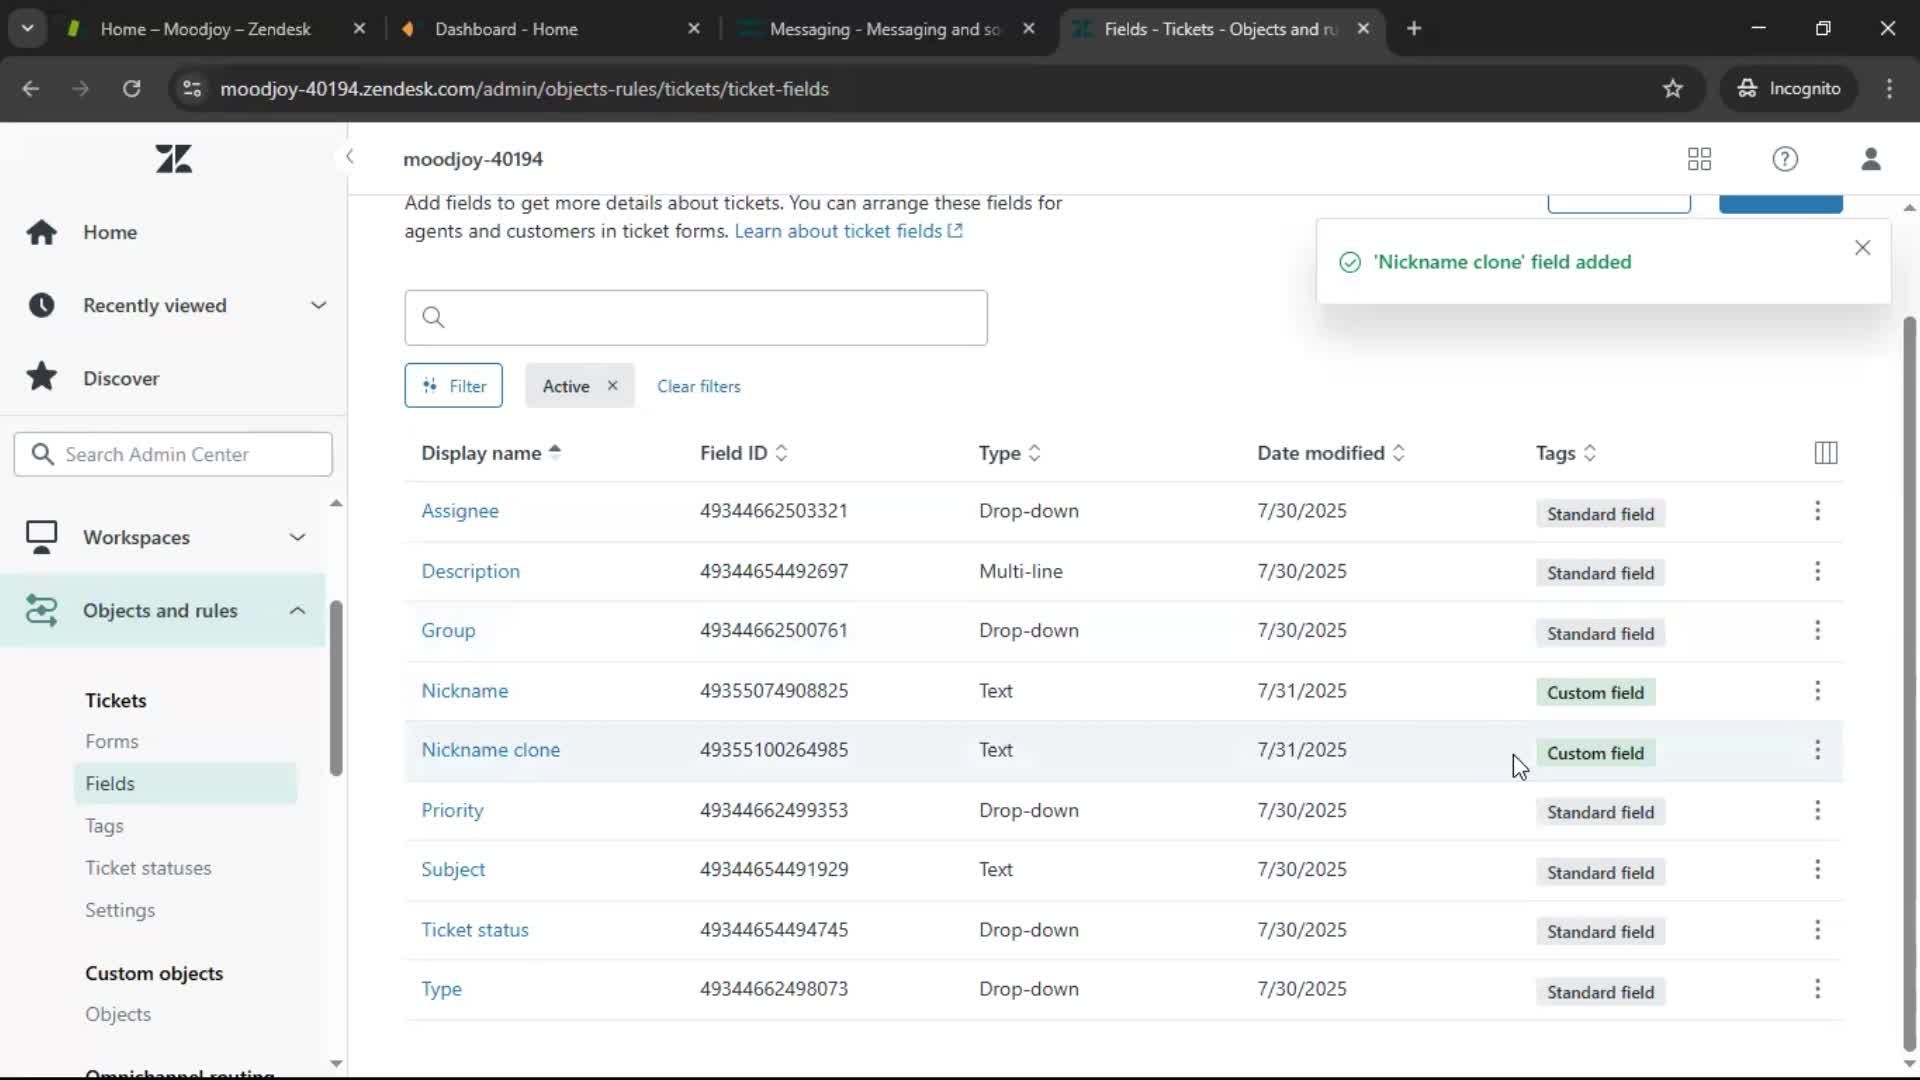The width and height of the screenshot is (1920, 1080).
Task: Click the Custom field tag on Nickname row
Action: [x=1595, y=692]
